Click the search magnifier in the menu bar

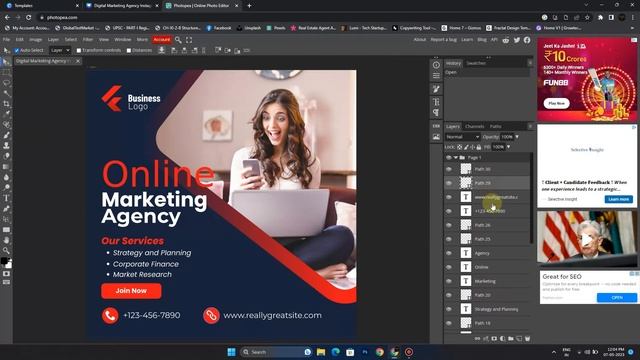(x=178, y=40)
